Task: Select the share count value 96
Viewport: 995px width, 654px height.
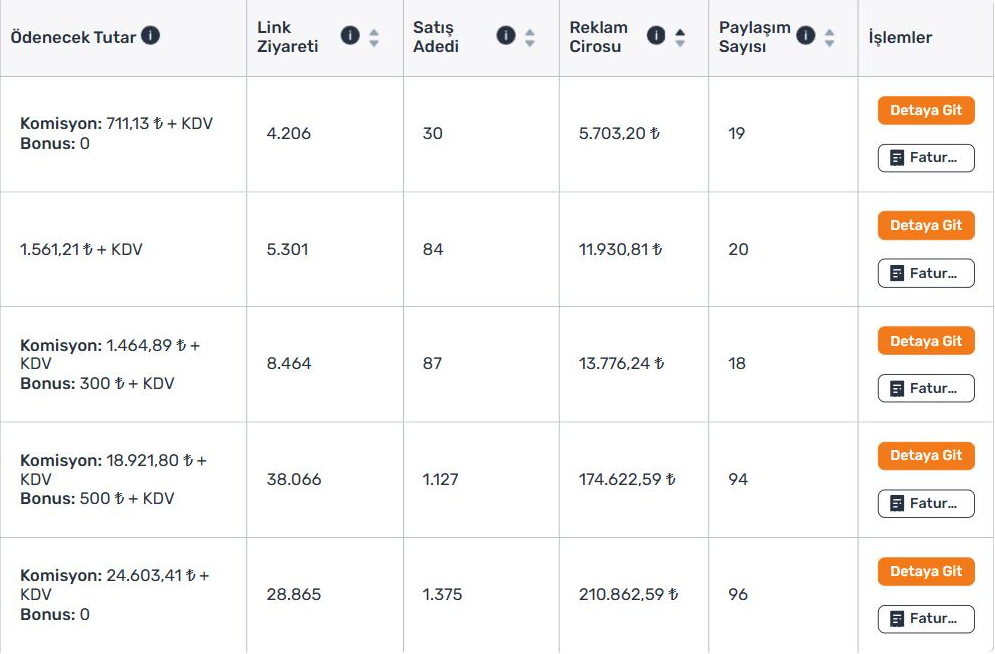Action: tap(738, 594)
